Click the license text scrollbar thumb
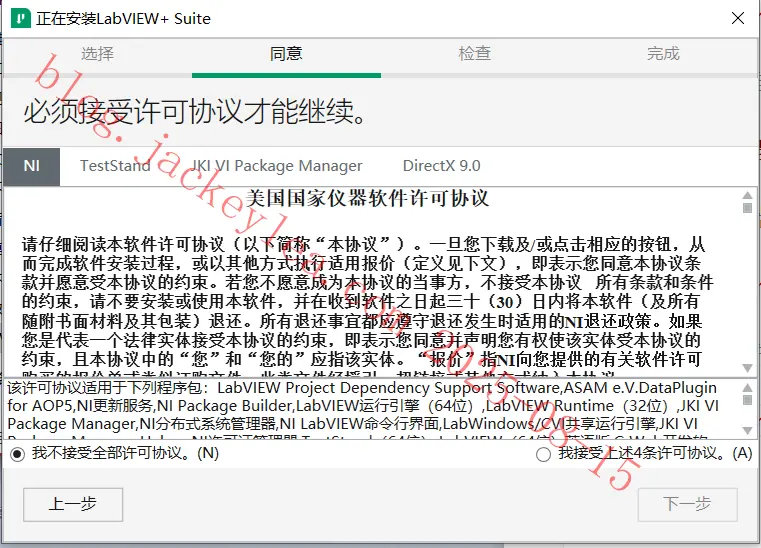 tap(747, 208)
